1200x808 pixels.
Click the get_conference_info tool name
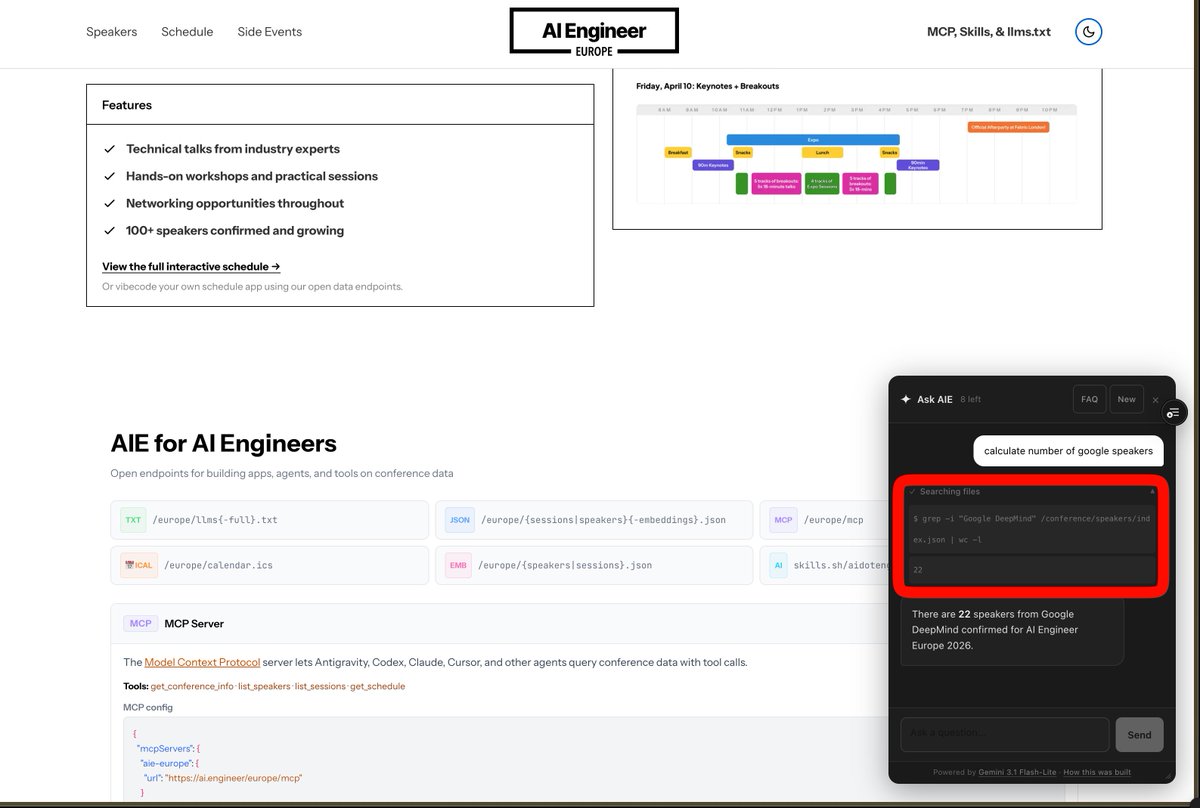(191, 686)
